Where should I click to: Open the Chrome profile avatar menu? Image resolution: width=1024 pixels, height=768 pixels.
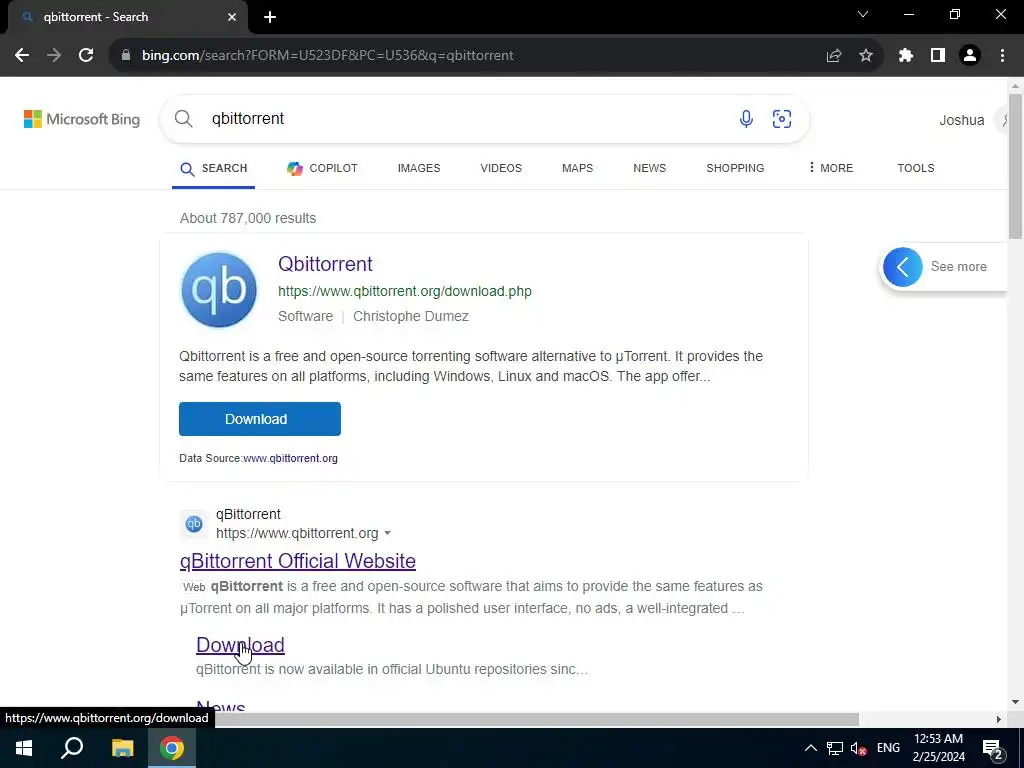[970, 56]
